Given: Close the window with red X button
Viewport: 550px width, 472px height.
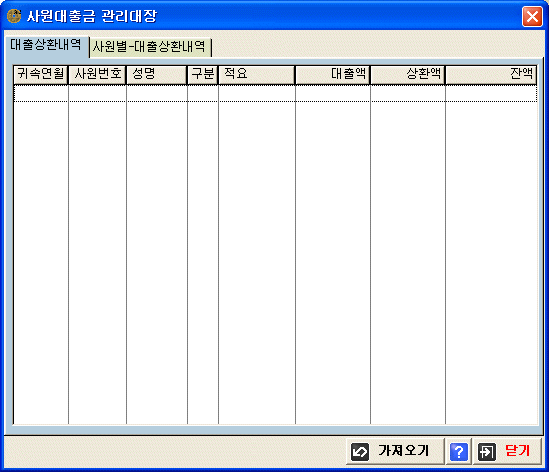Looking at the screenshot, I should coord(532,16).
